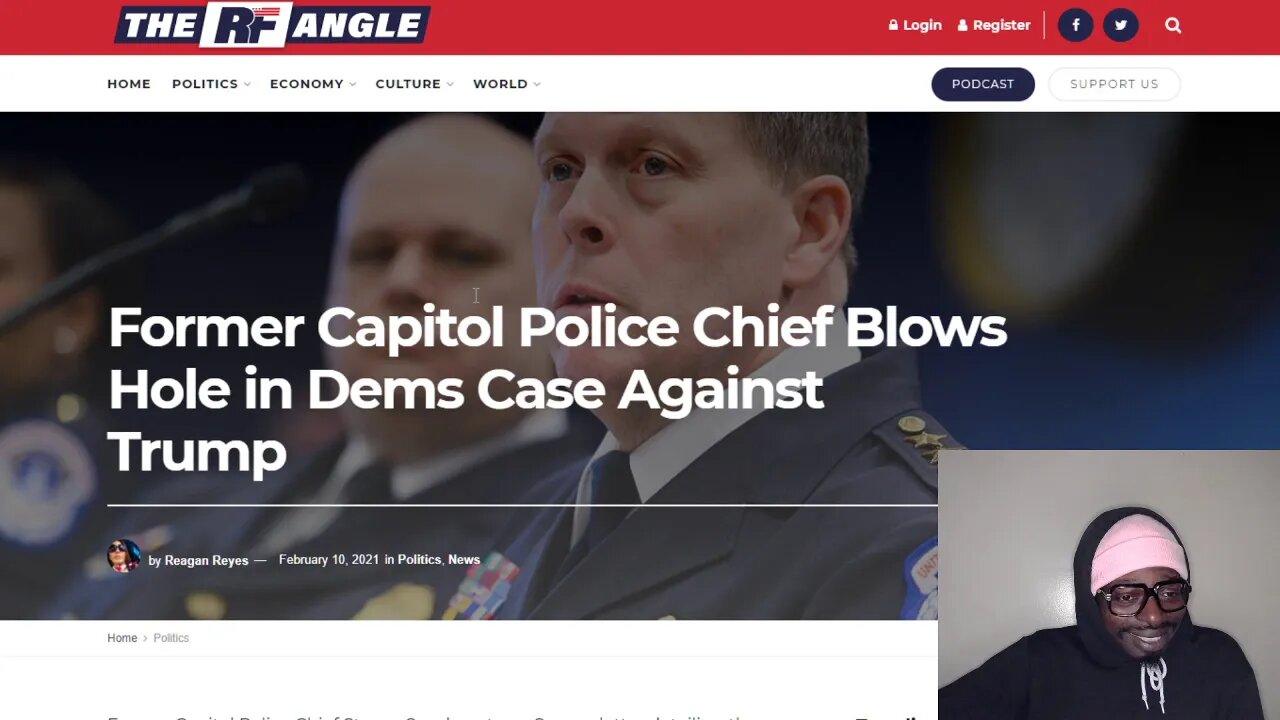This screenshot has height=720, width=1280.
Task: Expand the Politics dropdown menu
Action: point(211,84)
